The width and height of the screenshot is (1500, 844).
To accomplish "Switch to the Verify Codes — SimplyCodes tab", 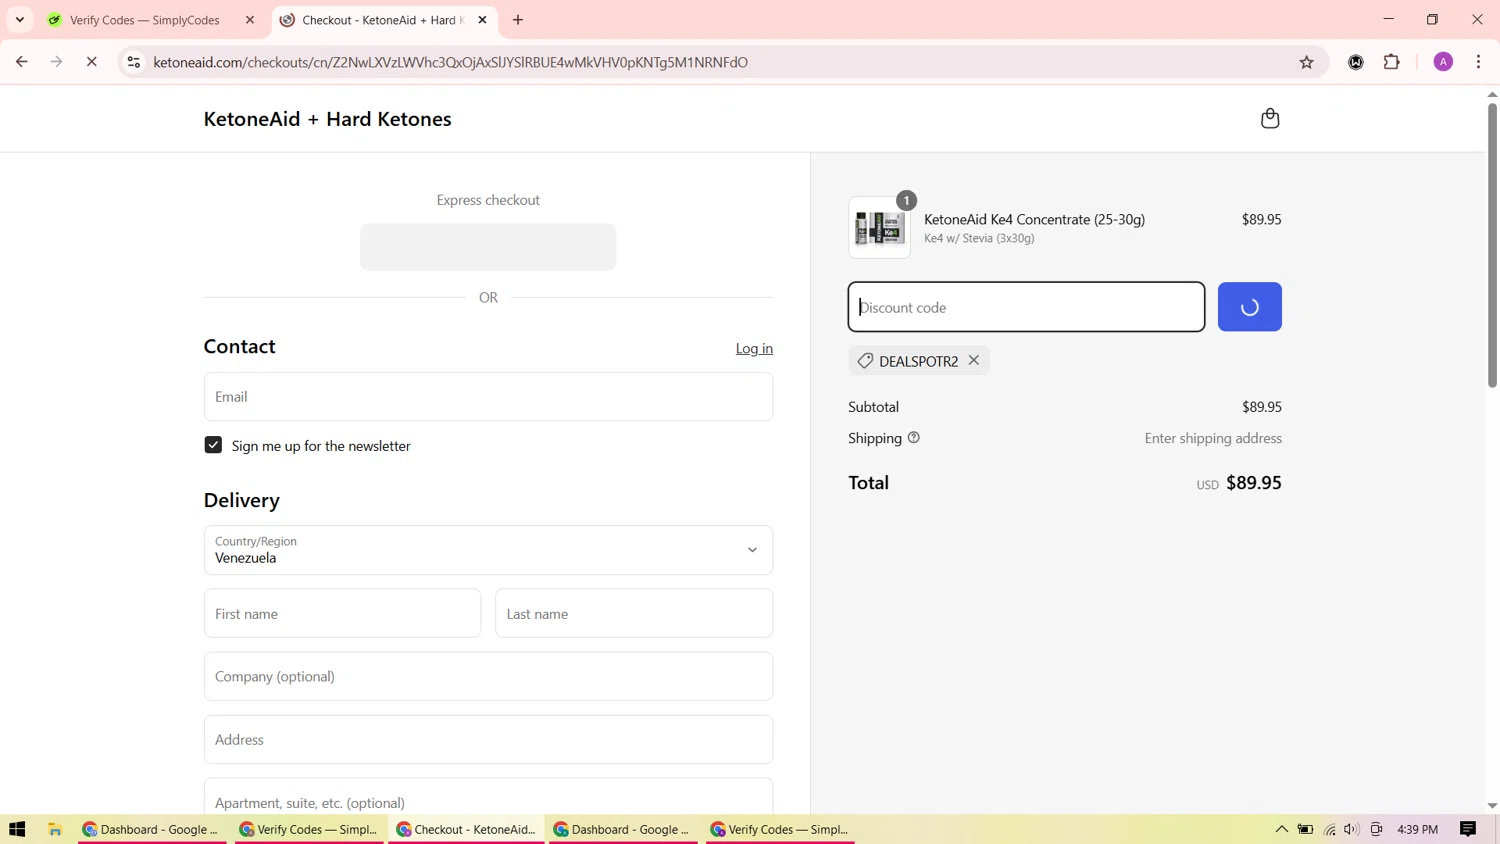I will (x=145, y=20).
